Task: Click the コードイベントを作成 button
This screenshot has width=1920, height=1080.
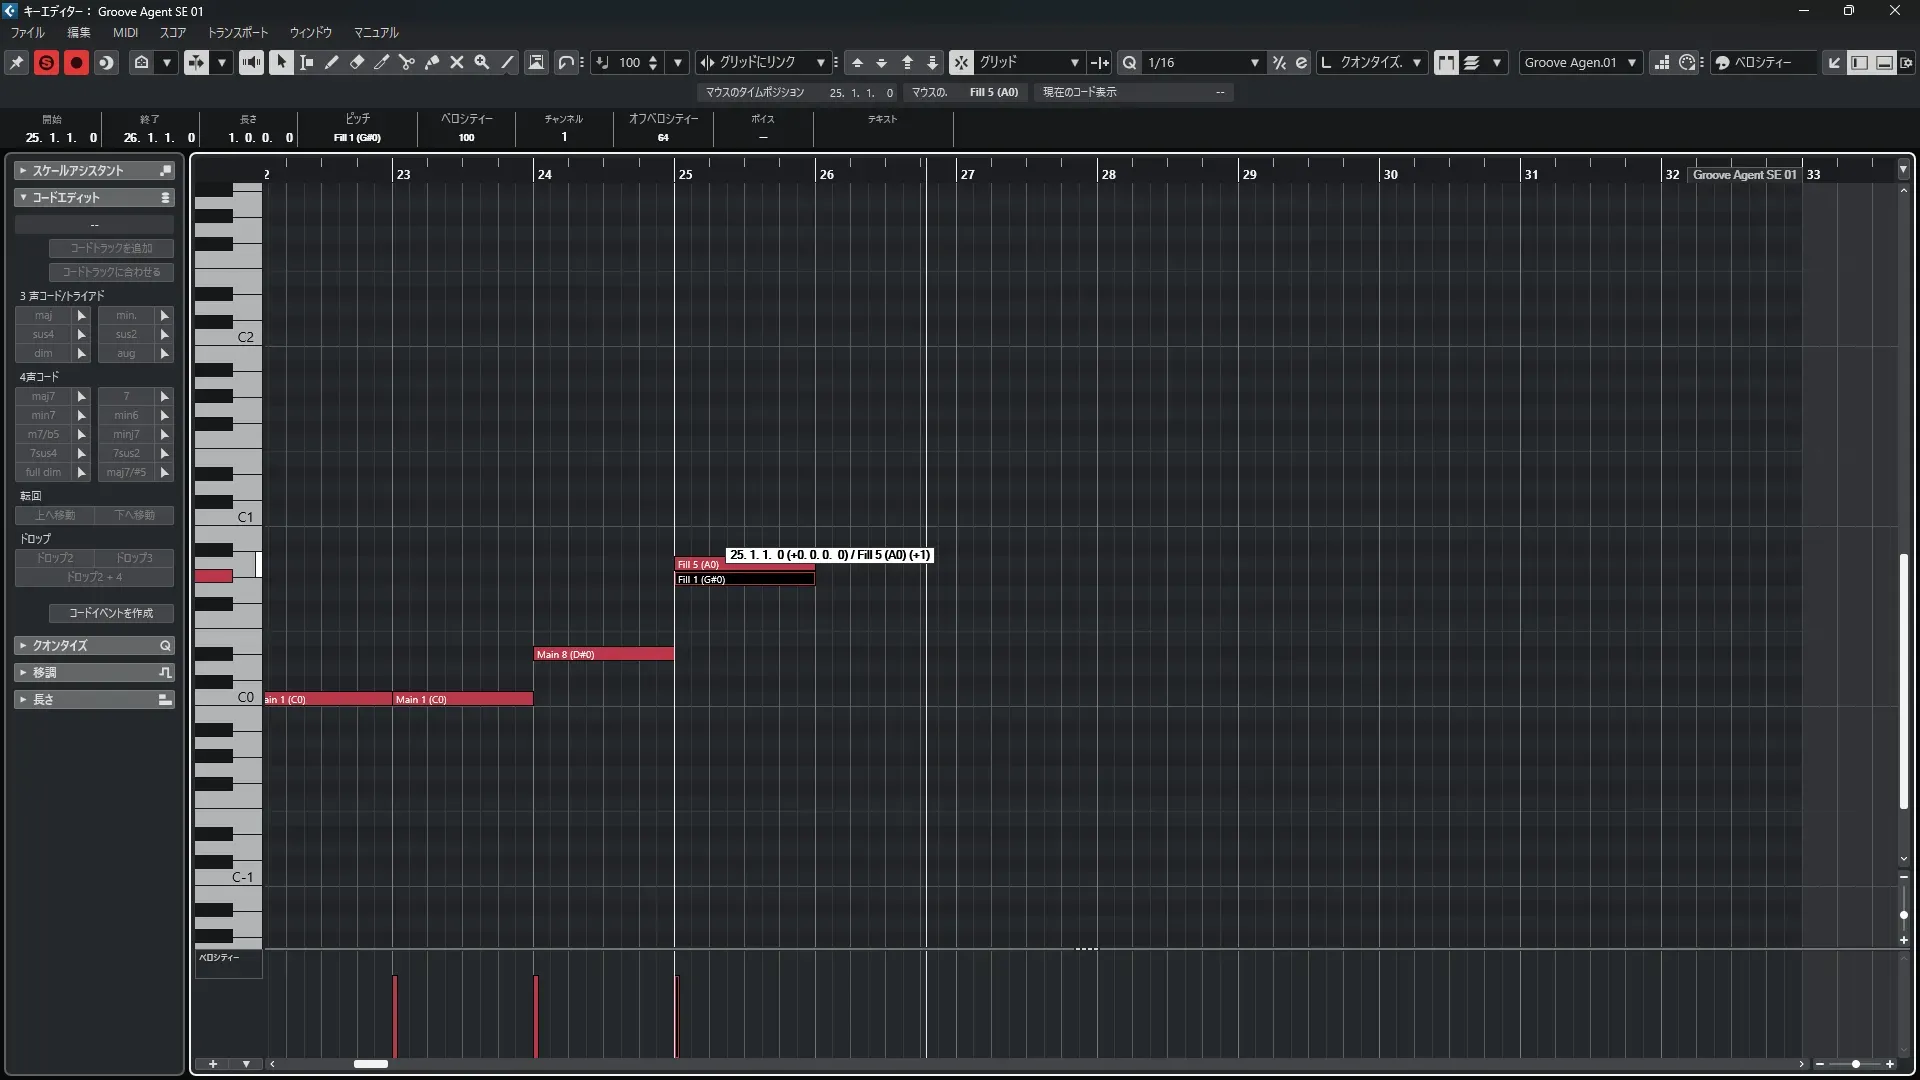Action: tap(111, 613)
